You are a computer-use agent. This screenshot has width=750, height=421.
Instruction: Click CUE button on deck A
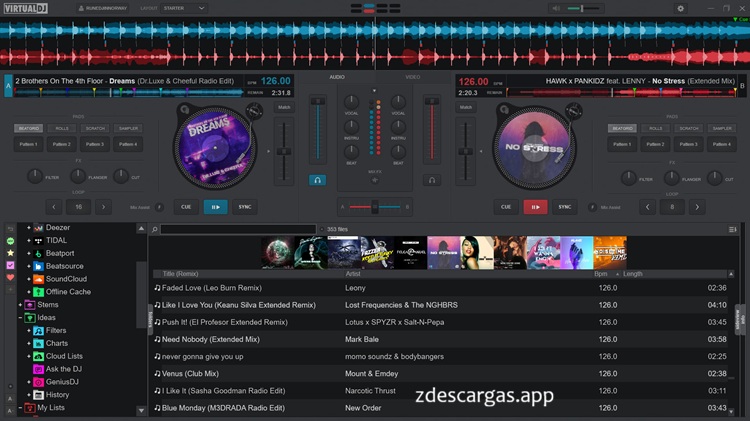pyautogui.click(x=186, y=207)
